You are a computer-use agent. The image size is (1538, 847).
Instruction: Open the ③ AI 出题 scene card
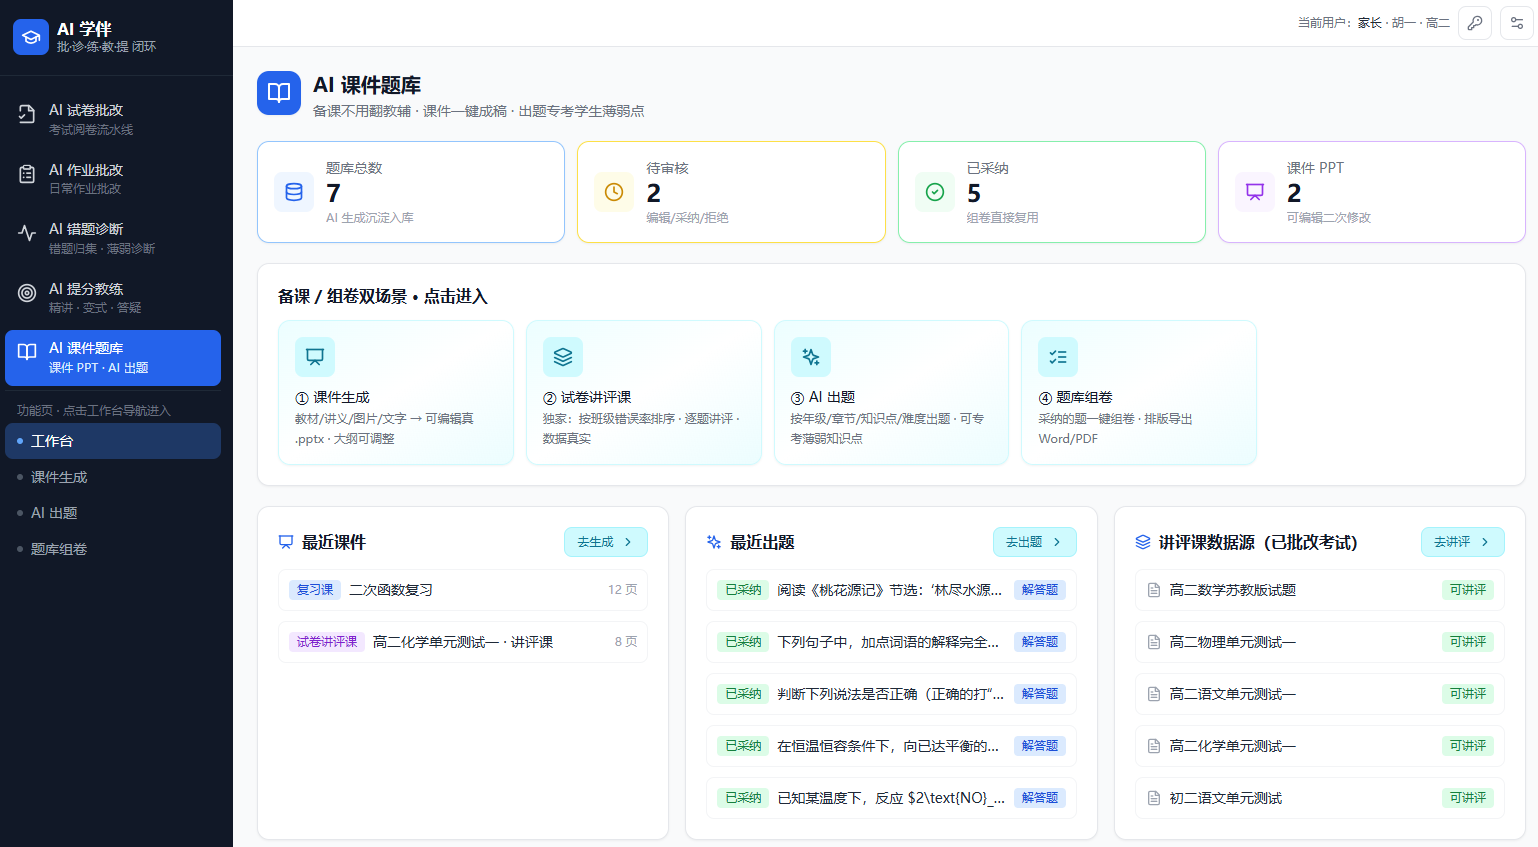point(892,393)
